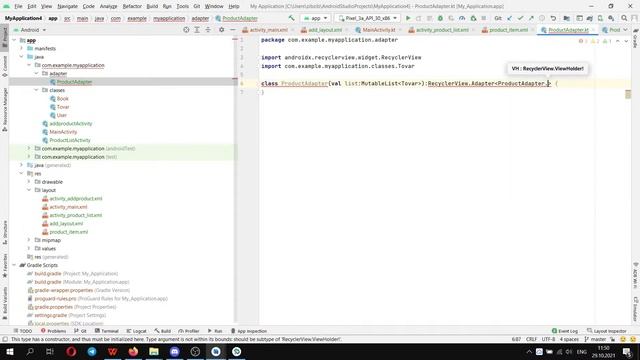Viewport: 640px width, 360px height.
Task: Open the AVD device manager icon
Action: click(600, 18)
